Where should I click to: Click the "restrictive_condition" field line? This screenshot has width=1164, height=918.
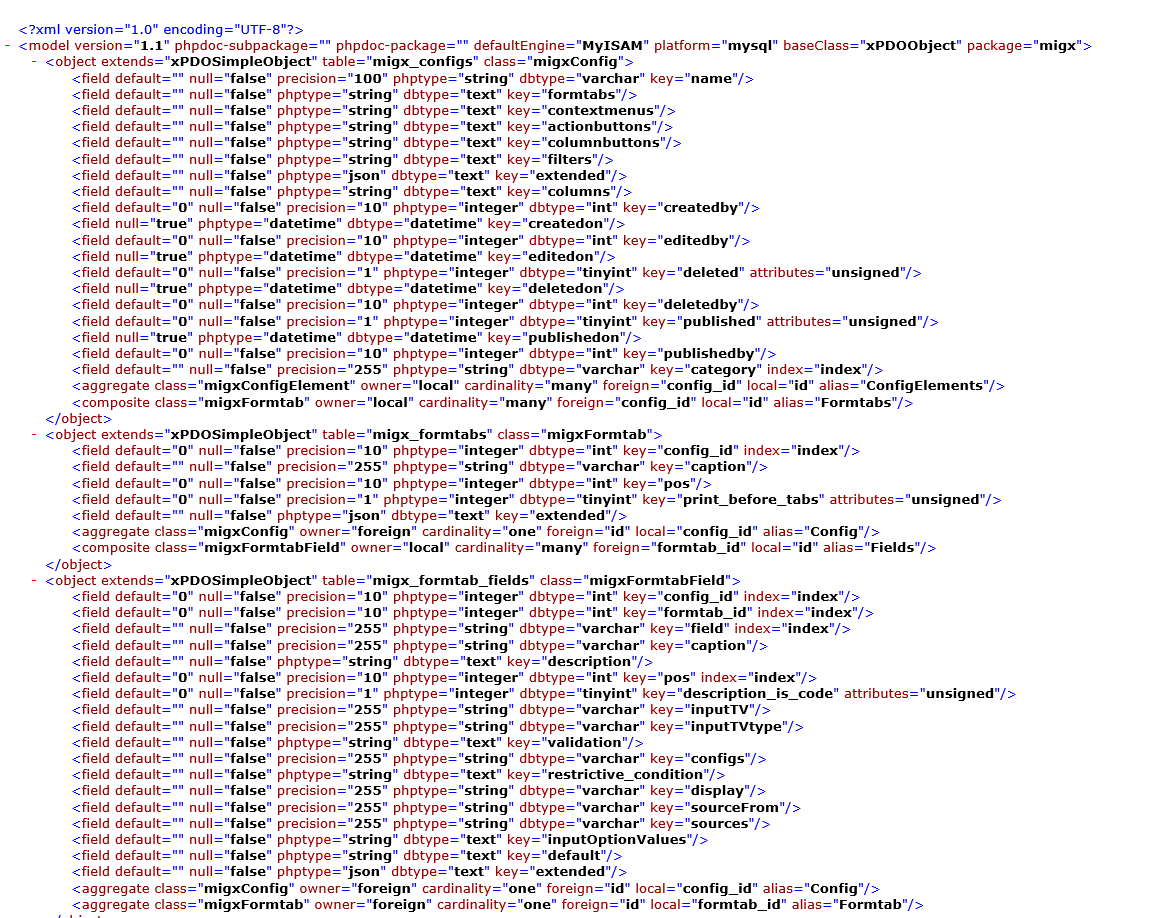399,775
